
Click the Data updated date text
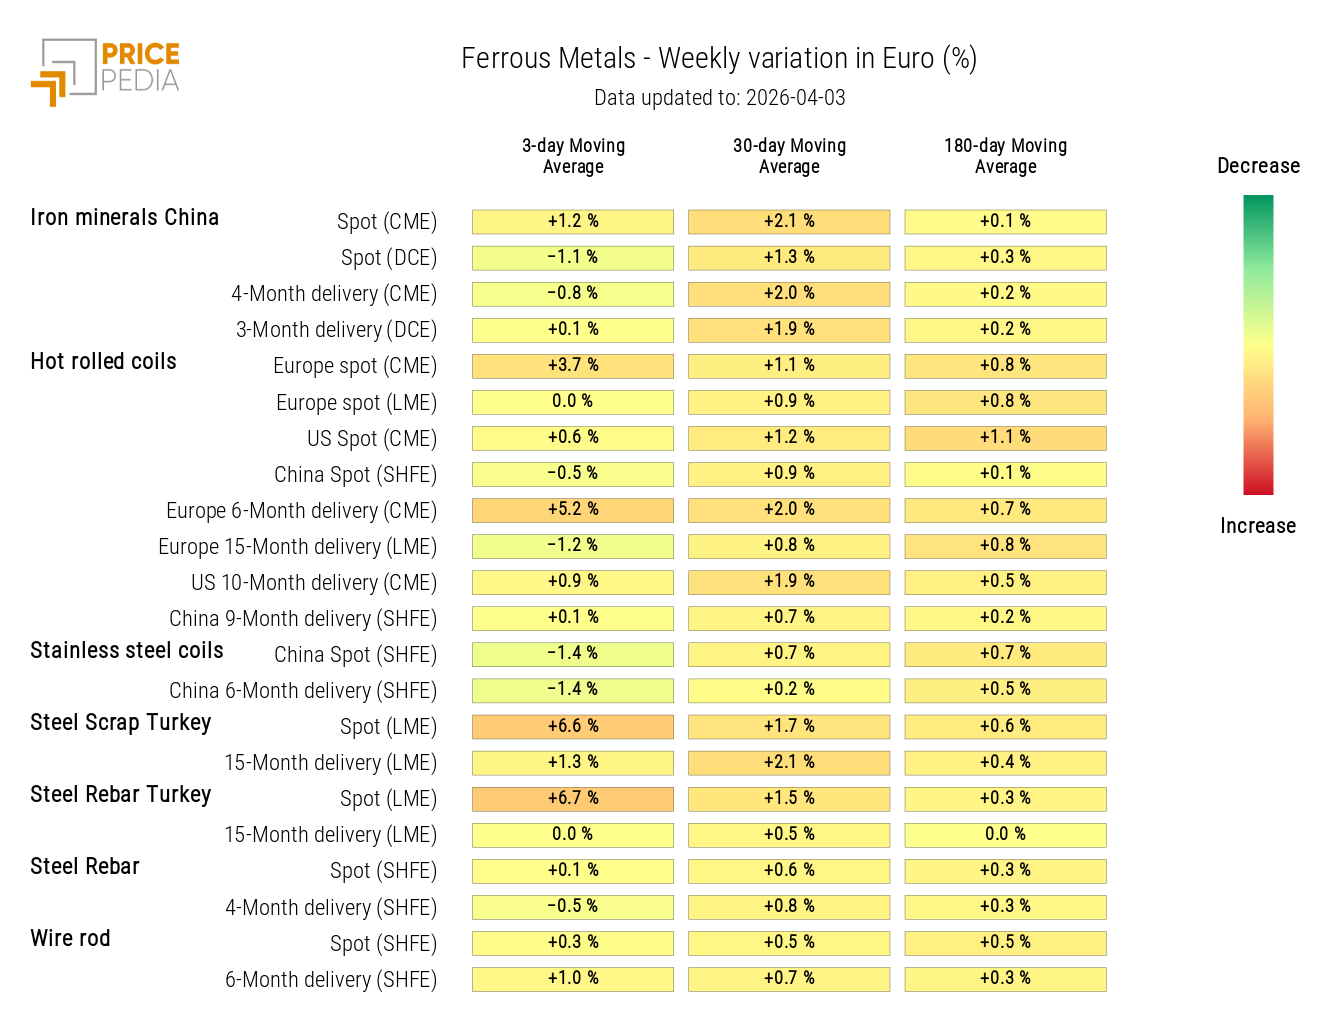pos(719,98)
